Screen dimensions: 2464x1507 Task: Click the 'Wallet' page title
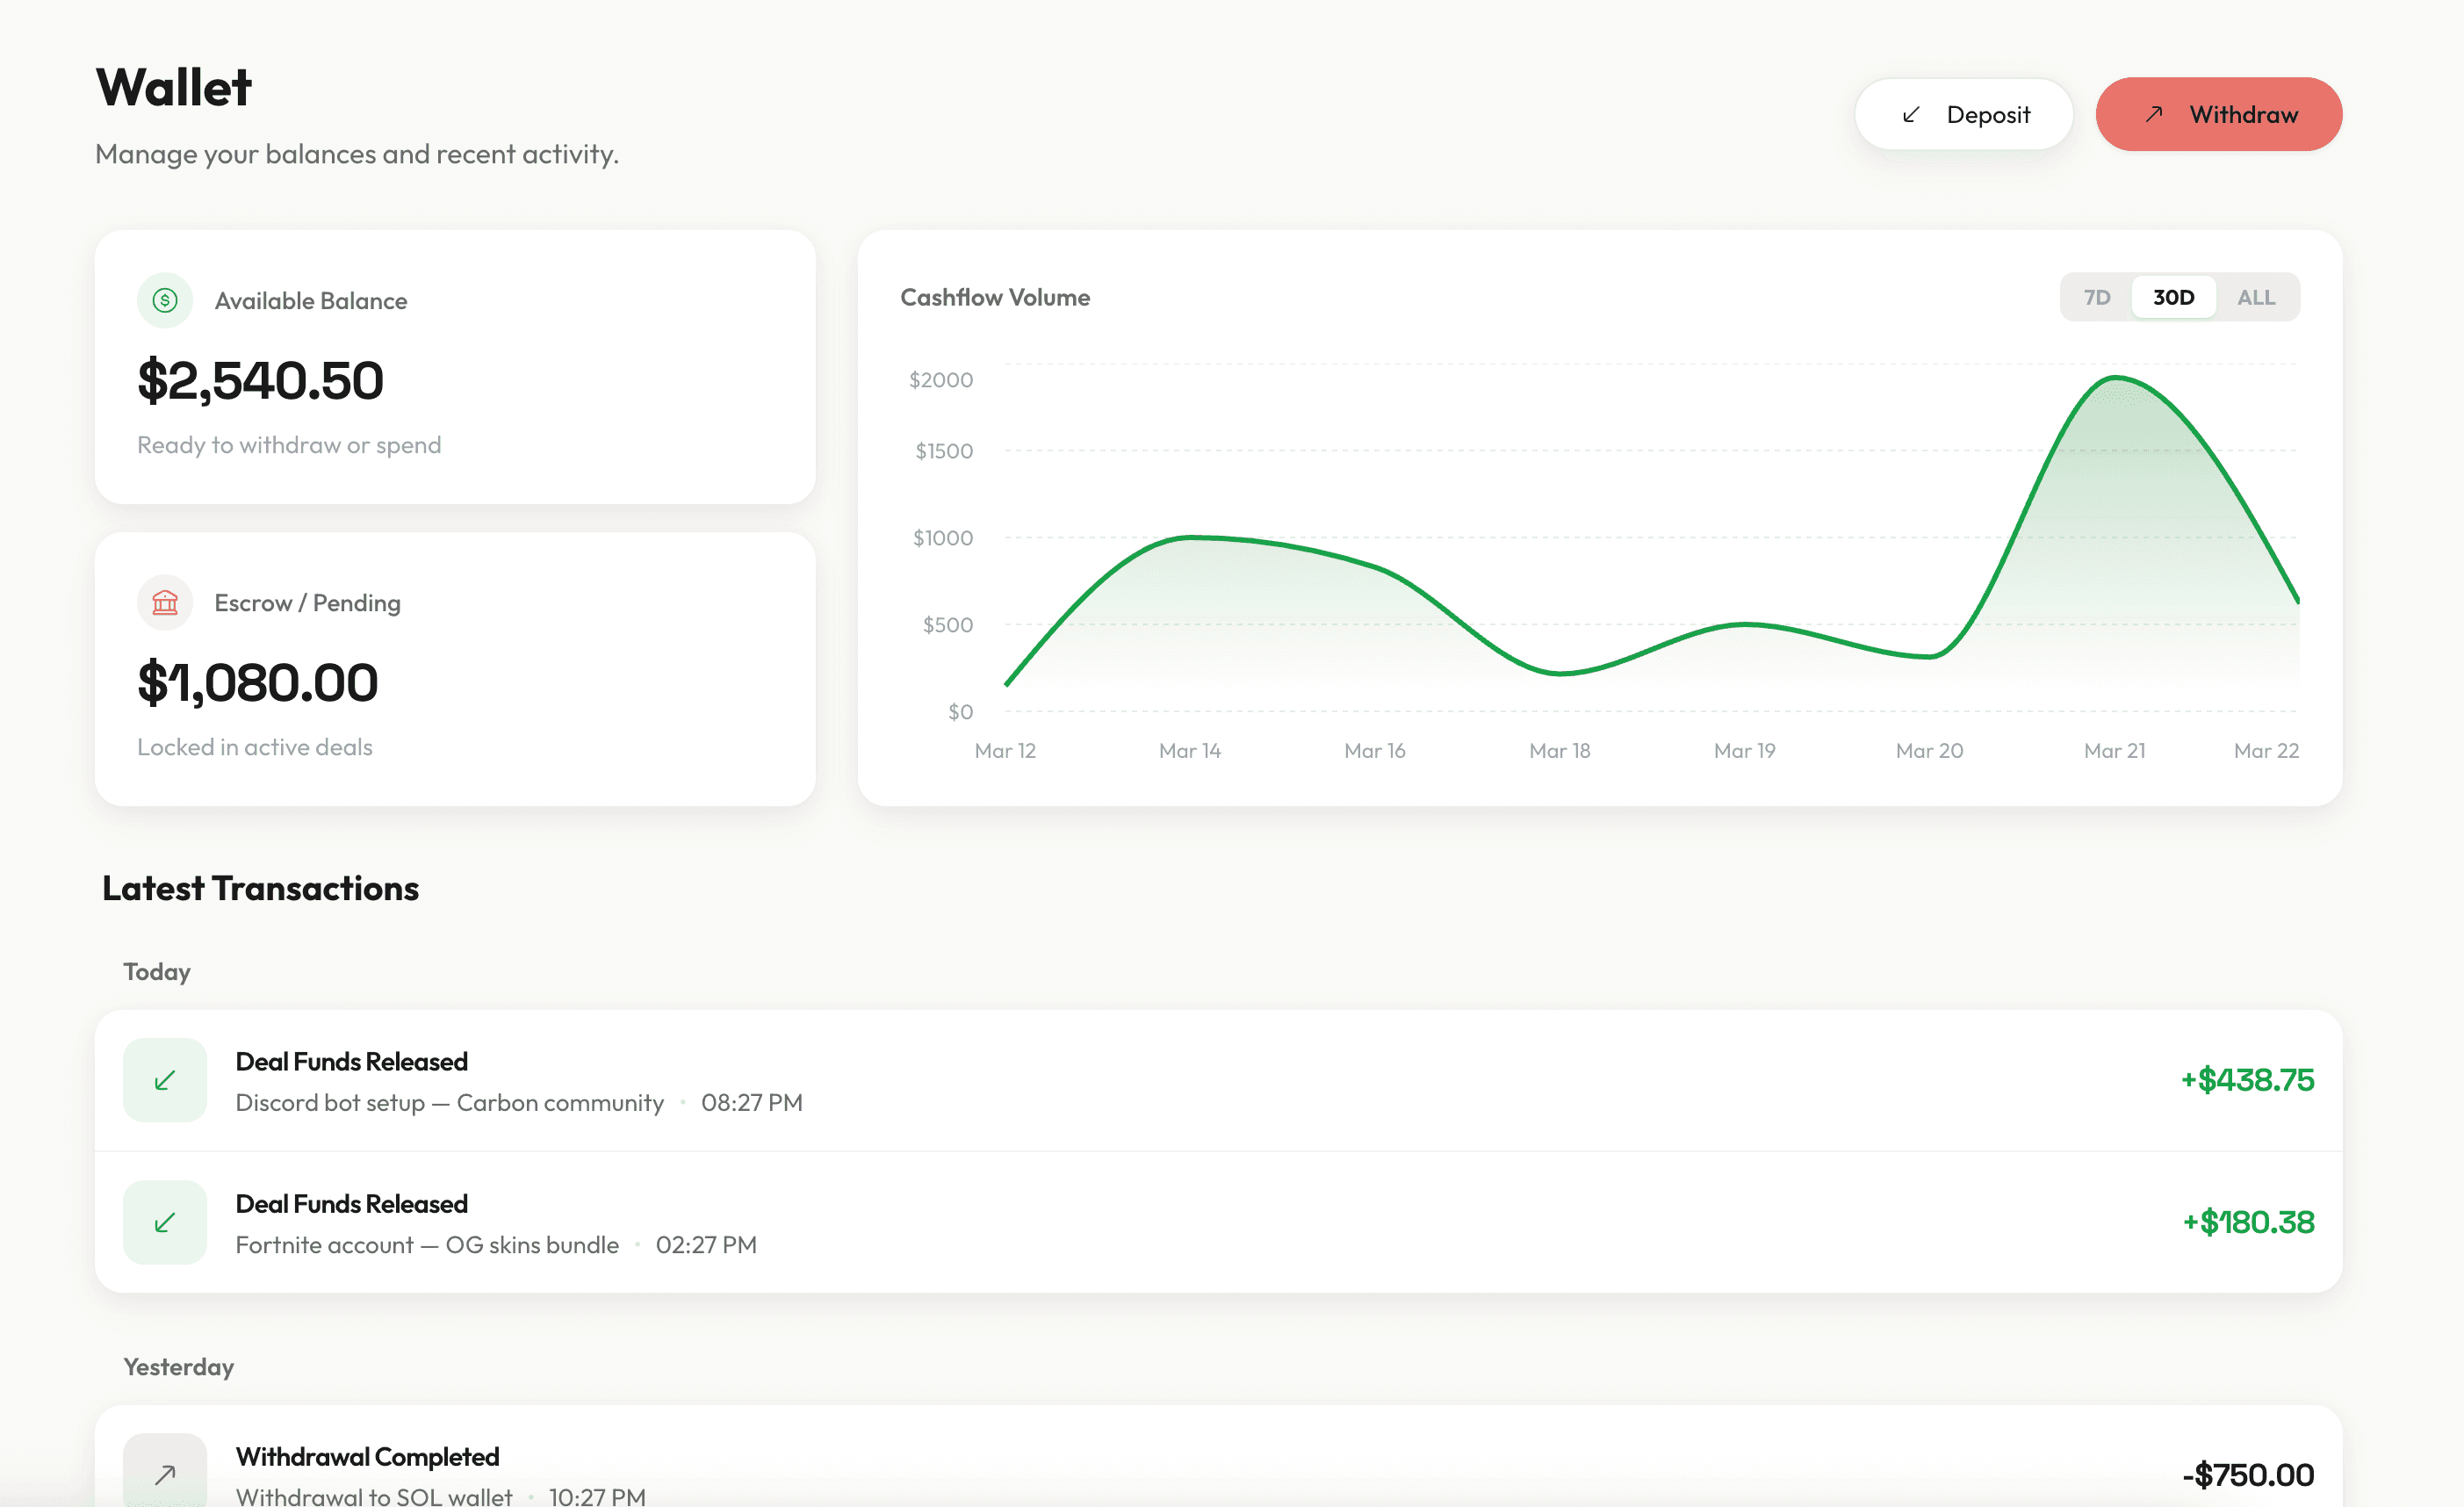tap(174, 87)
